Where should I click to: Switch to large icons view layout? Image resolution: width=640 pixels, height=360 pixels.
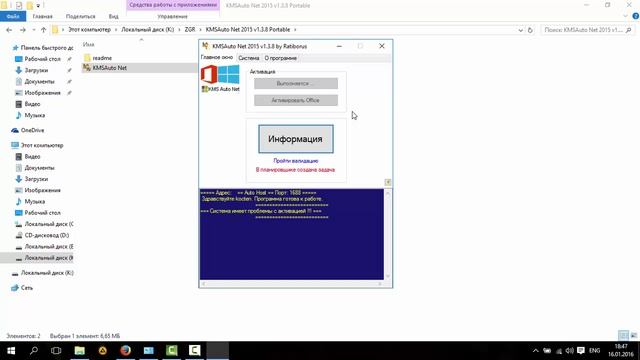click(x=633, y=336)
